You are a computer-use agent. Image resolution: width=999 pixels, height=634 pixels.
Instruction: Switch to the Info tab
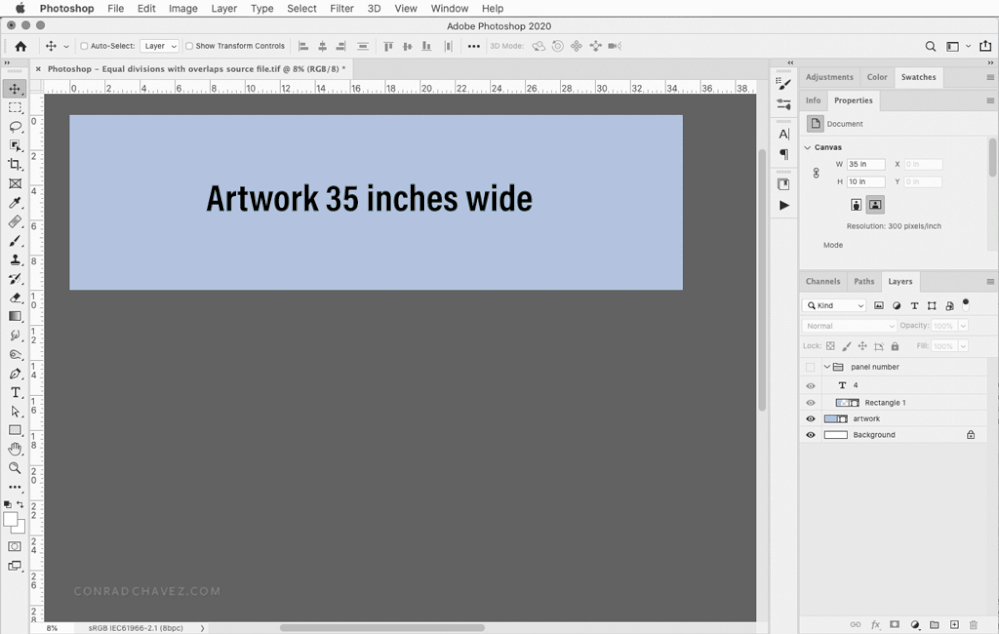point(813,100)
